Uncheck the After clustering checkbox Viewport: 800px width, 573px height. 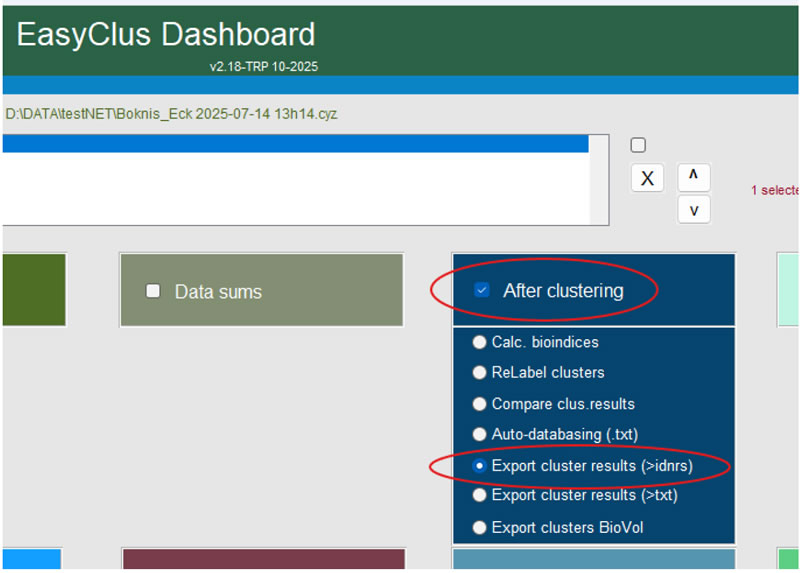coord(482,291)
